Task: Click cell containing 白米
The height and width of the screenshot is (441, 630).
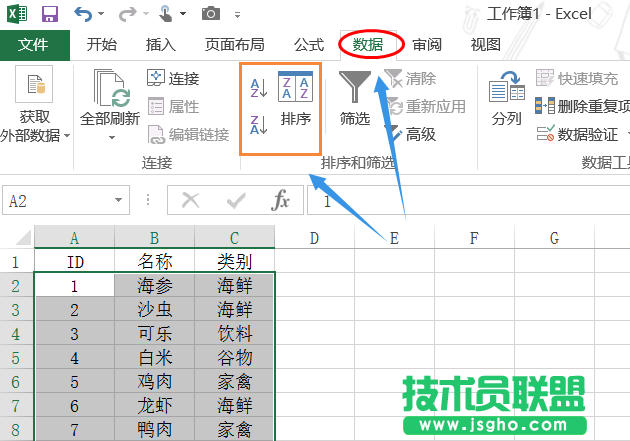Action: tap(154, 357)
